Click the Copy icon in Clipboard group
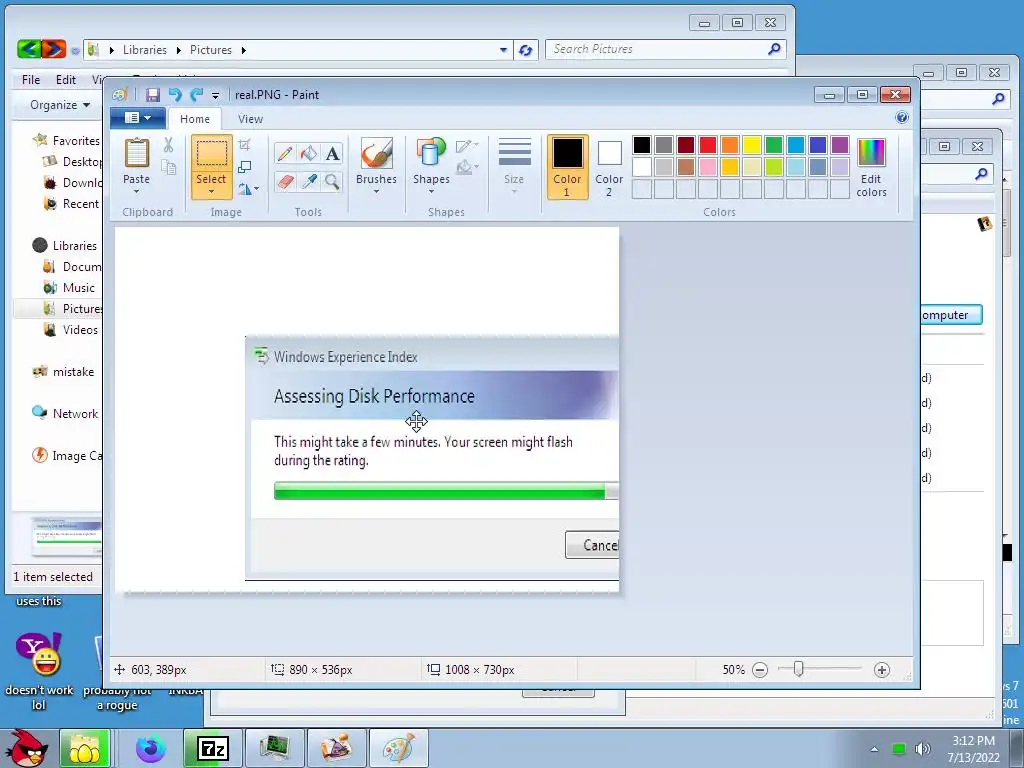Image resolution: width=1024 pixels, height=768 pixels. coord(168,167)
